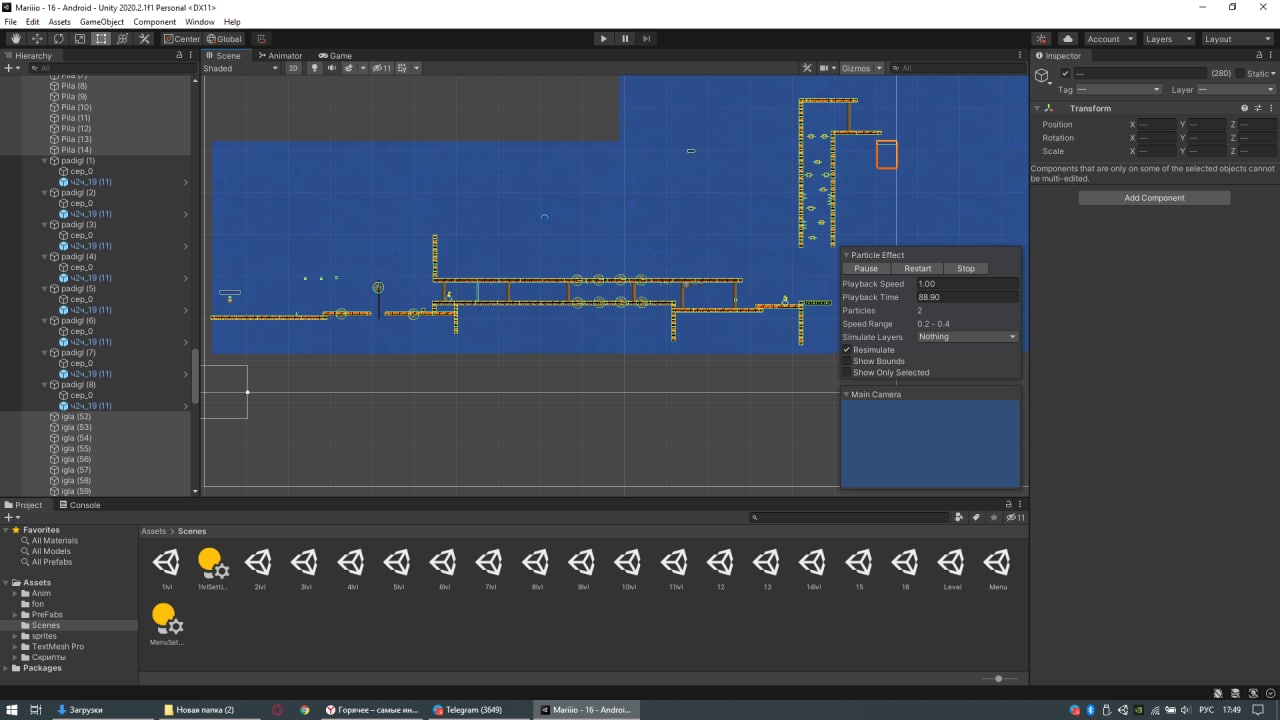Click the asset icon size slider

click(998, 679)
